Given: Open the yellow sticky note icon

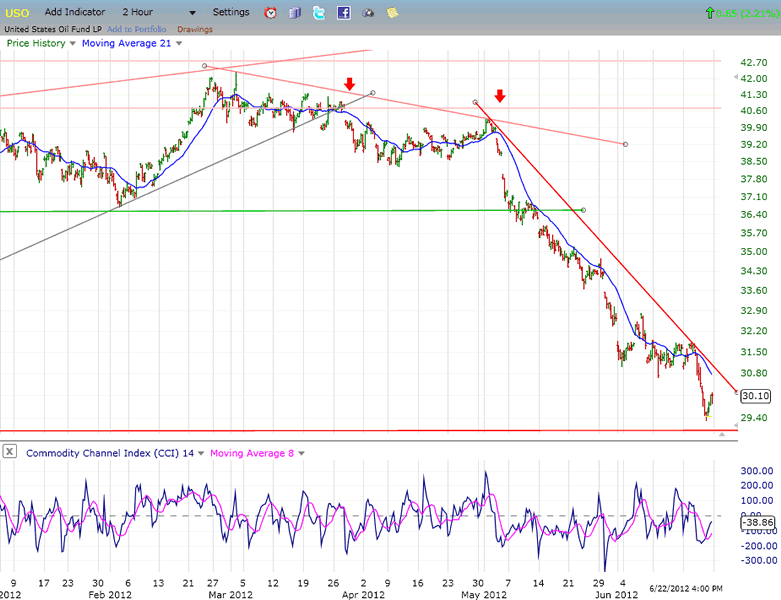Looking at the screenshot, I should tap(392, 13).
